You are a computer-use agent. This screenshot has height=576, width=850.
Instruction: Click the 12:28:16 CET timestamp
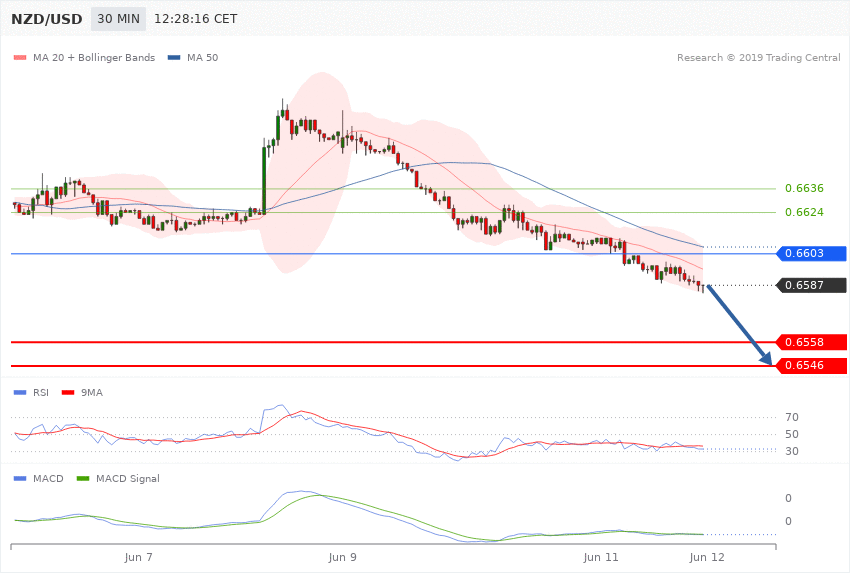(196, 19)
